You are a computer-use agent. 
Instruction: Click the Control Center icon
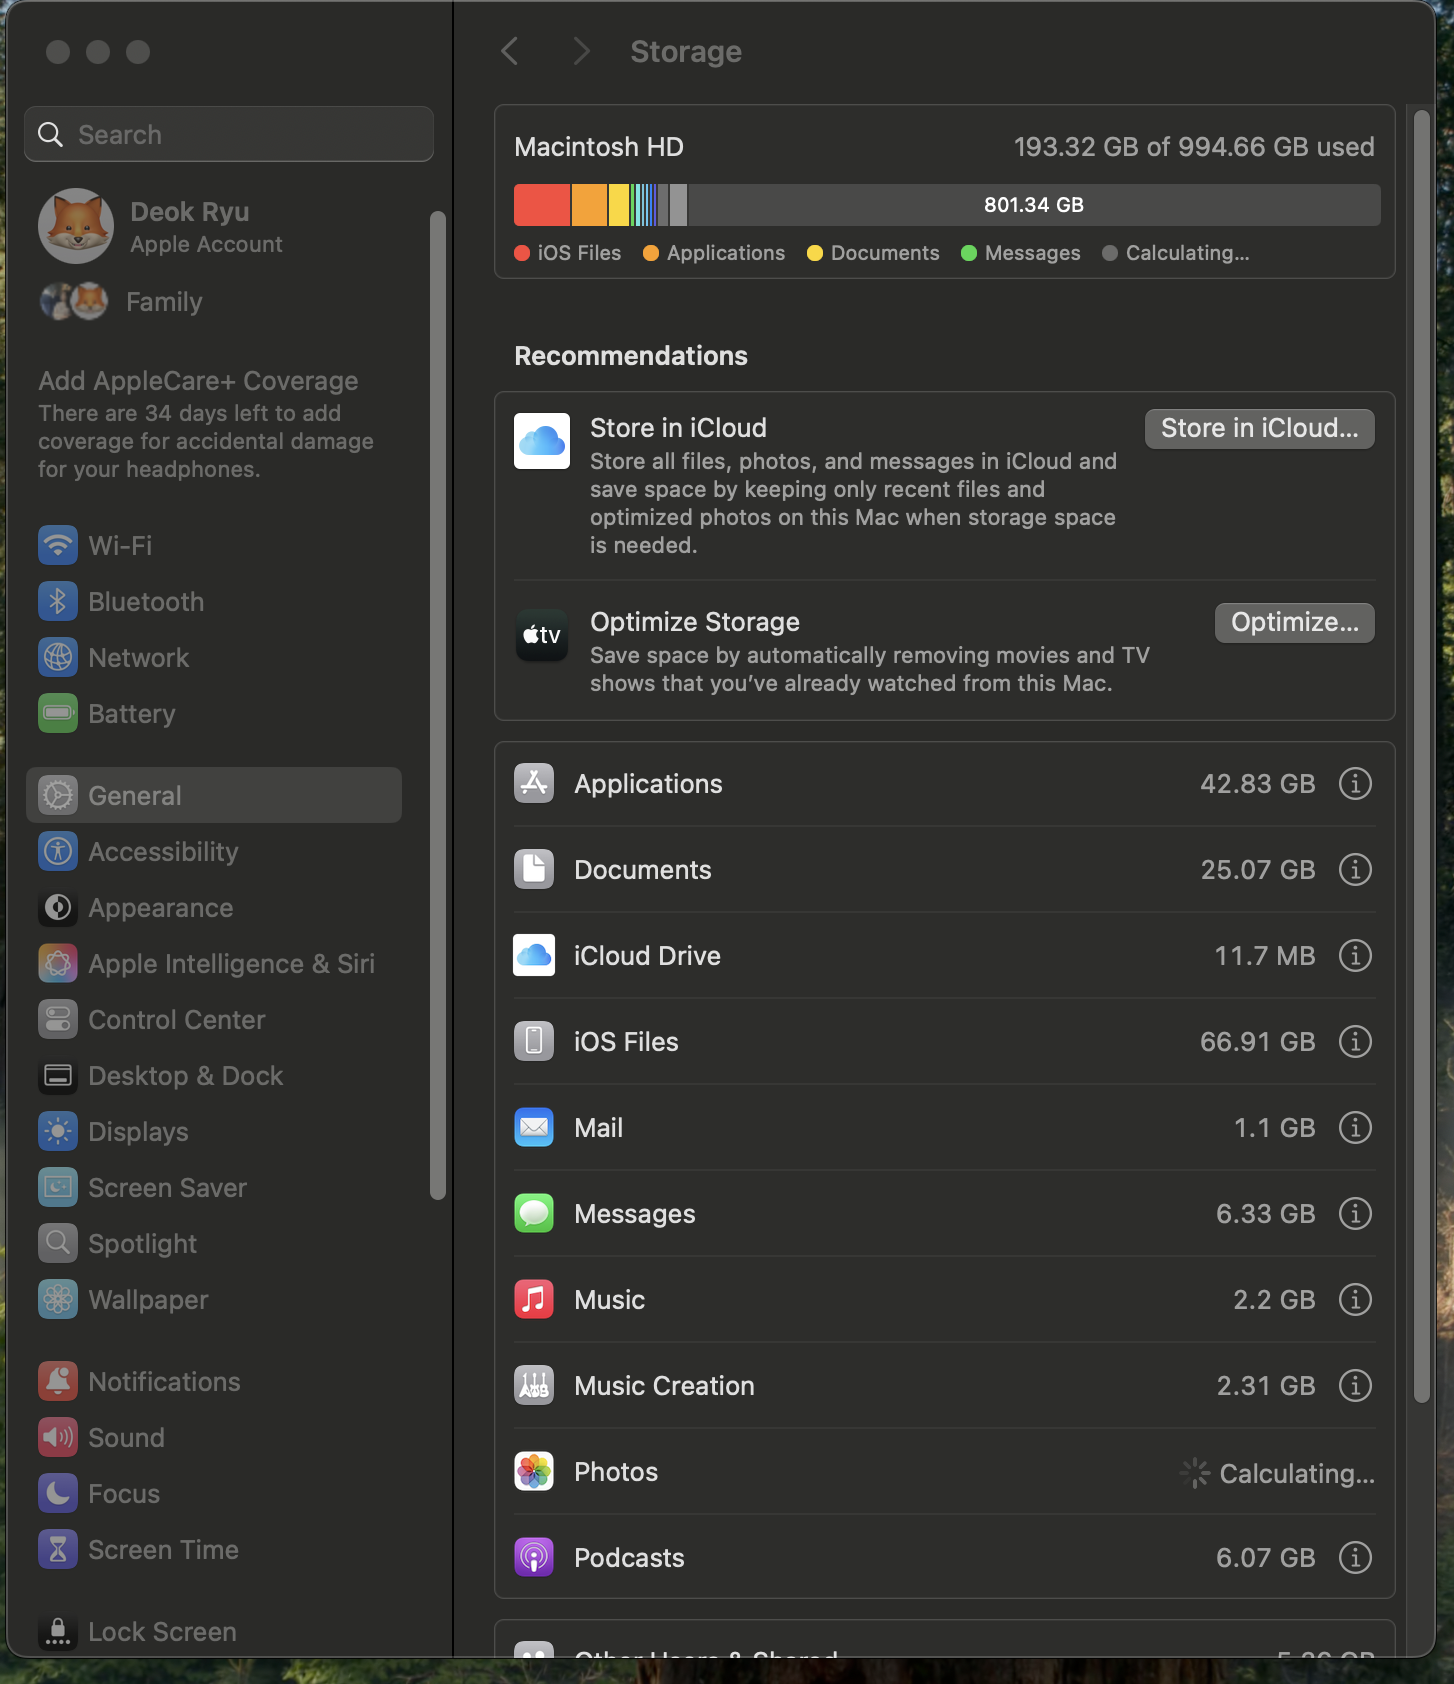tap(58, 1019)
